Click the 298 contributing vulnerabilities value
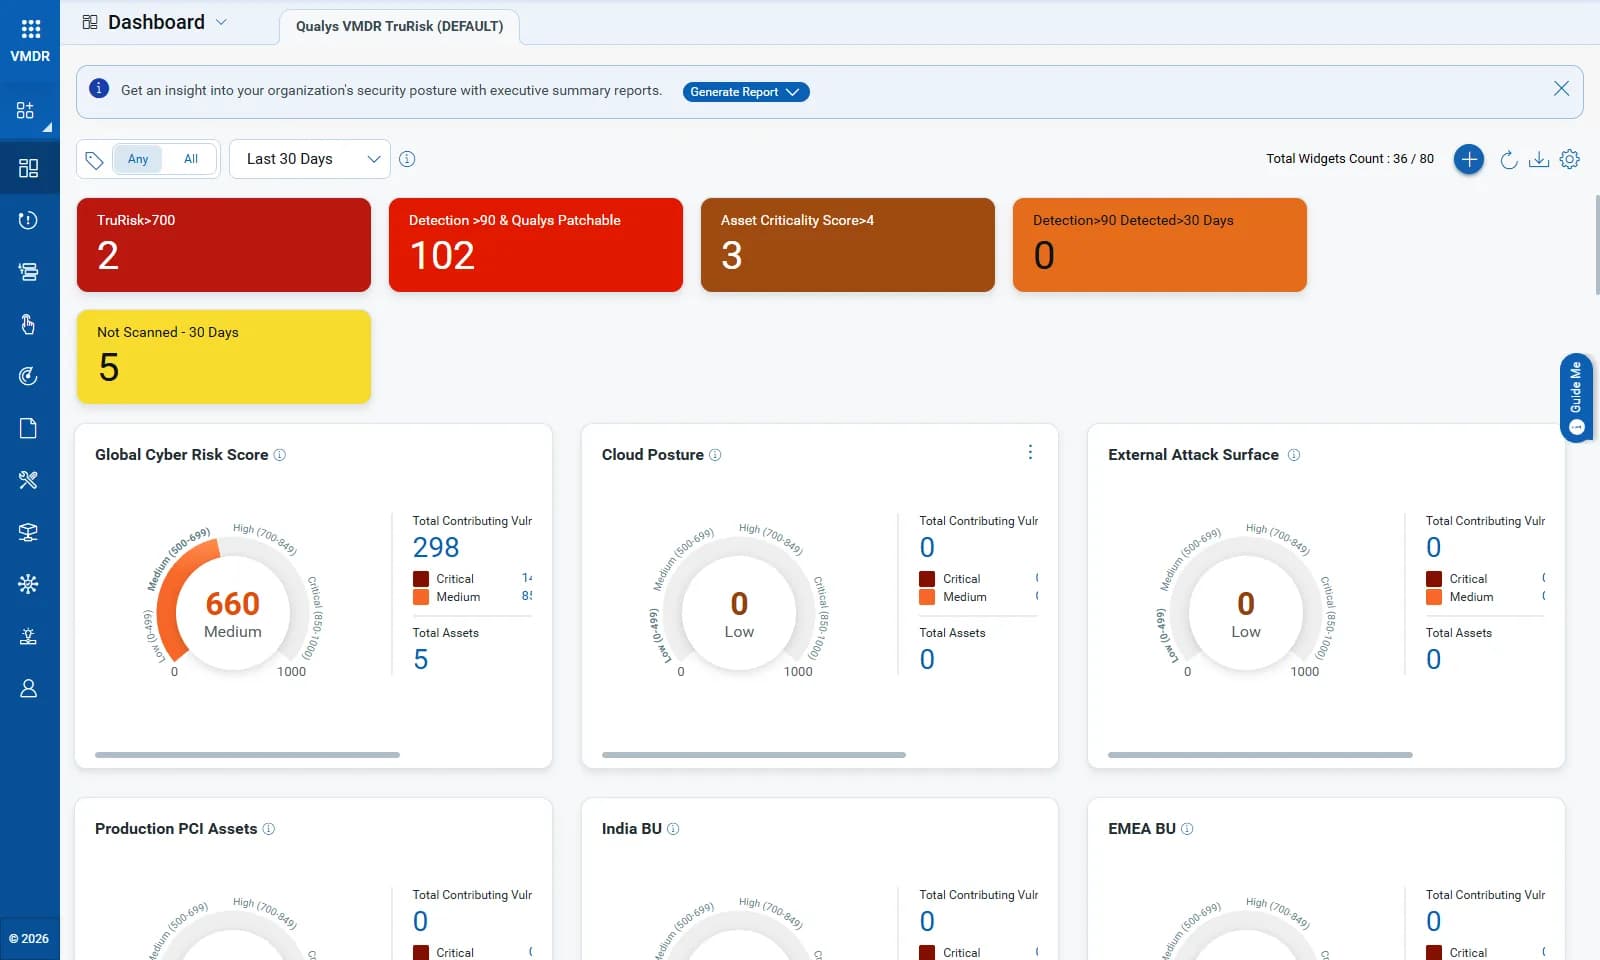Screen dimensions: 1600x960 436,547
